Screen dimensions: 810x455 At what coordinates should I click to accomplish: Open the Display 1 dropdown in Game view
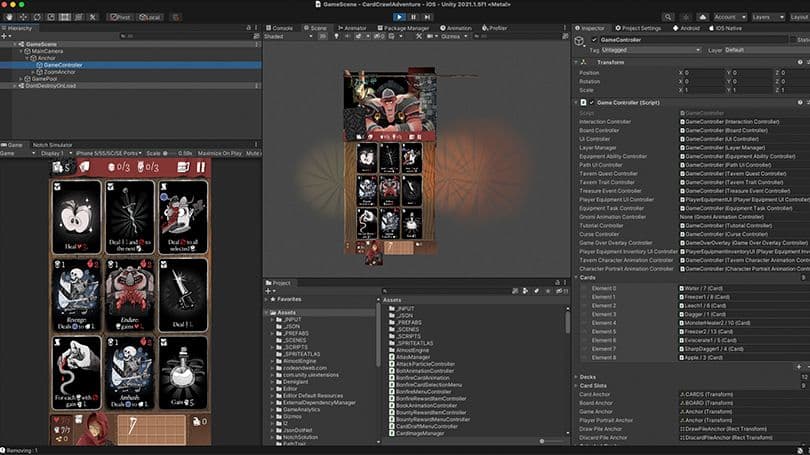pyautogui.click(x=55, y=153)
